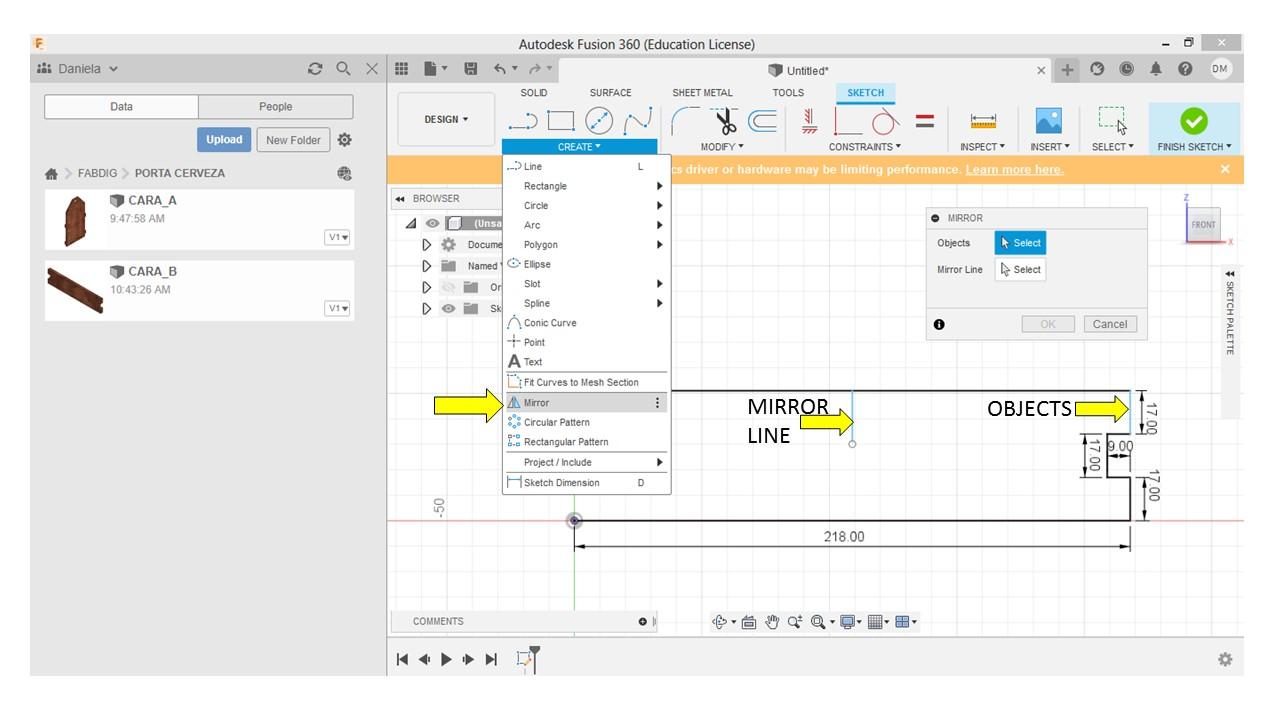The image size is (1280, 720).
Task: Choose Sketch Dimension from Create menu
Action: point(585,483)
